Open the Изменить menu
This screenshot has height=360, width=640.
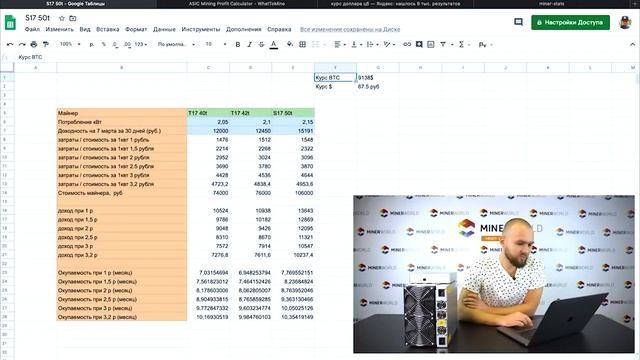pyautogui.click(x=60, y=29)
